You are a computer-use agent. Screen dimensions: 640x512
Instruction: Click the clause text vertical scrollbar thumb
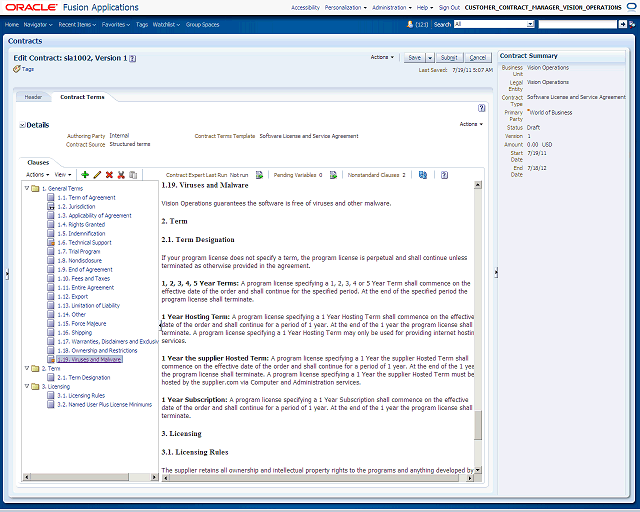[478, 425]
